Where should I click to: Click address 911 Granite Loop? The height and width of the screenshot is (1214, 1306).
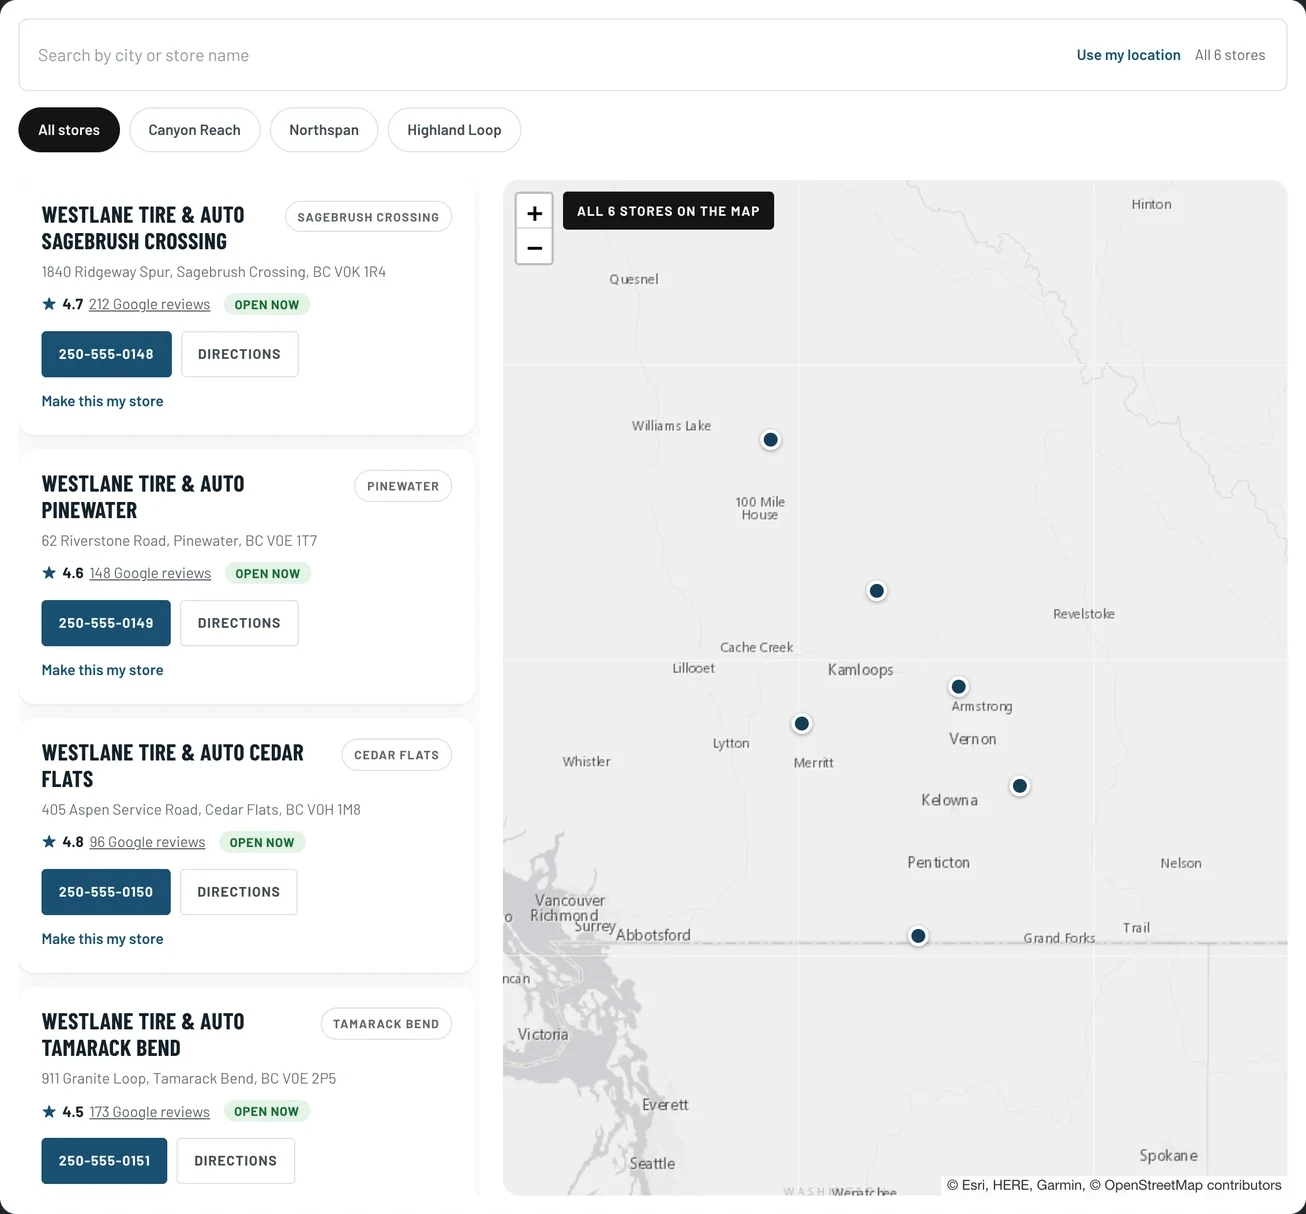tap(189, 1079)
